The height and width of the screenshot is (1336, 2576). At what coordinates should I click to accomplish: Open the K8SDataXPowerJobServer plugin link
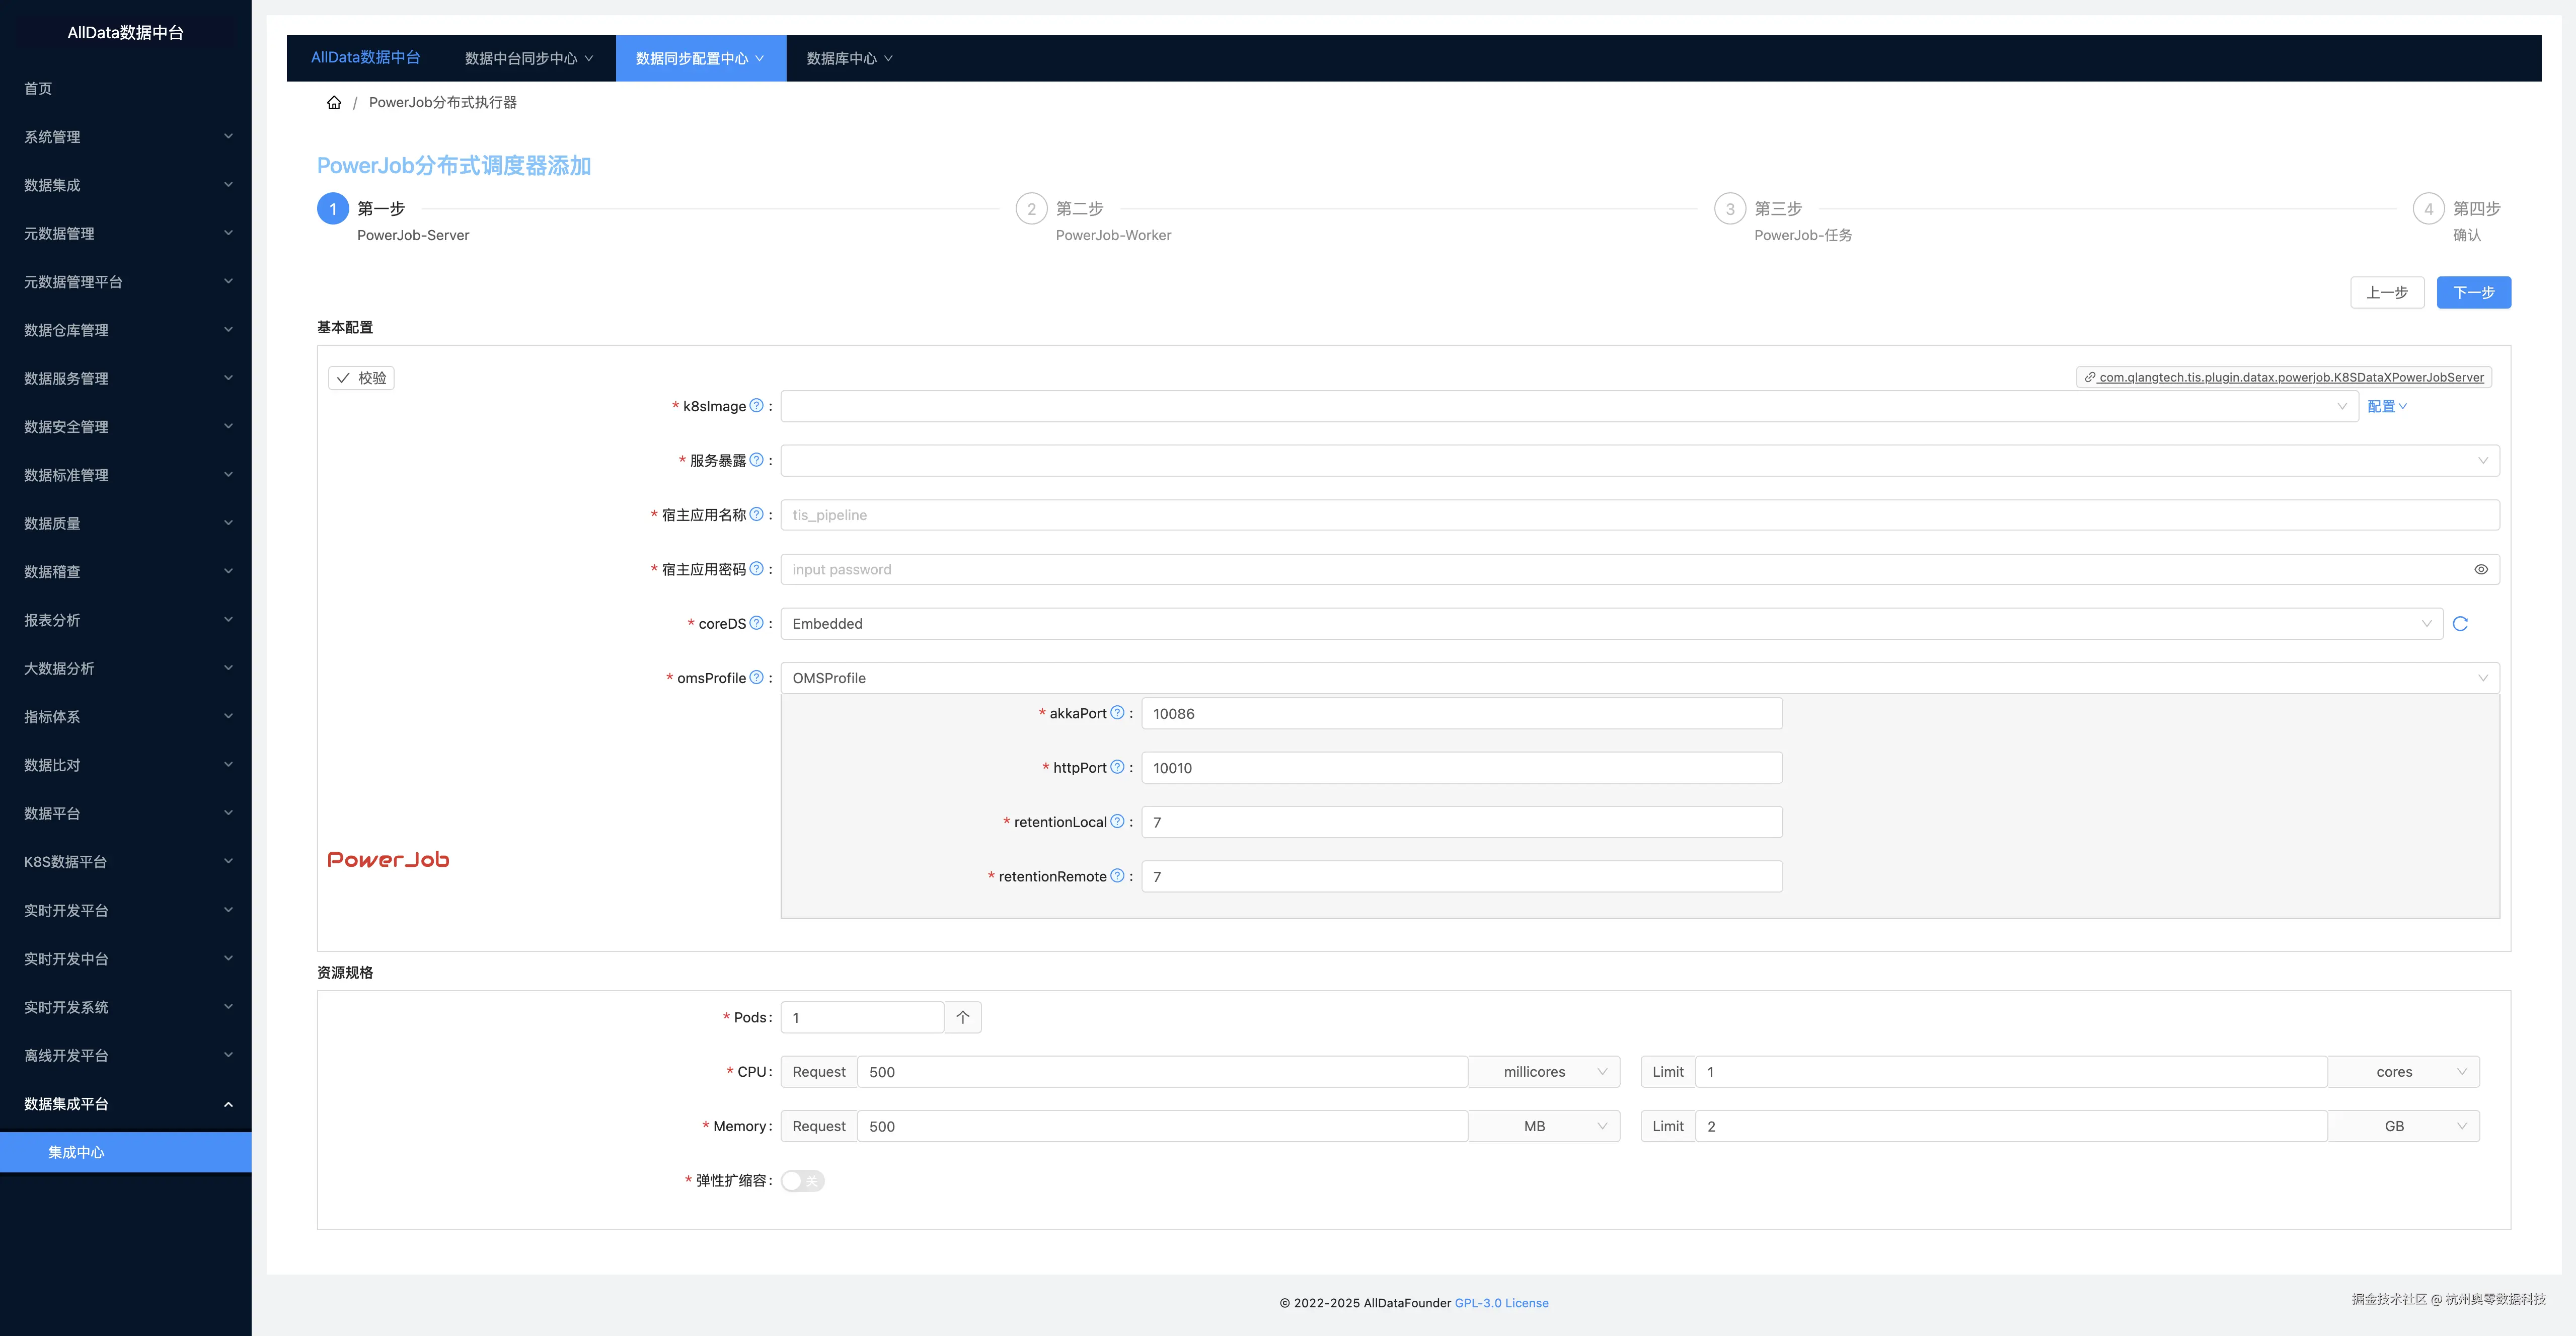[2290, 377]
